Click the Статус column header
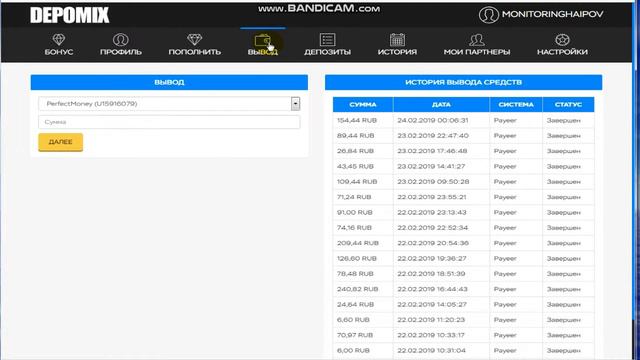Image resolution: width=640 pixels, height=360 pixels. pos(568,104)
